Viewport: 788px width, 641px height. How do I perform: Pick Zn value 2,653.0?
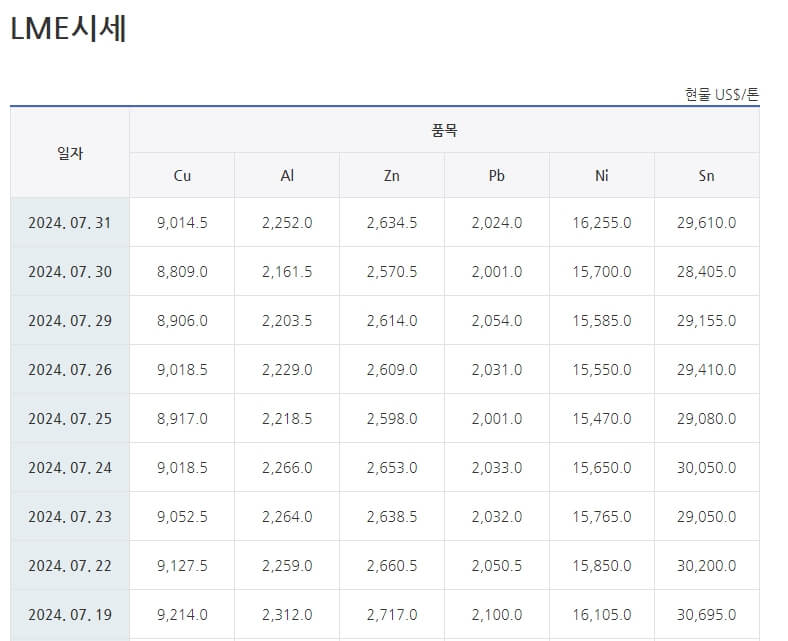pyautogui.click(x=391, y=468)
